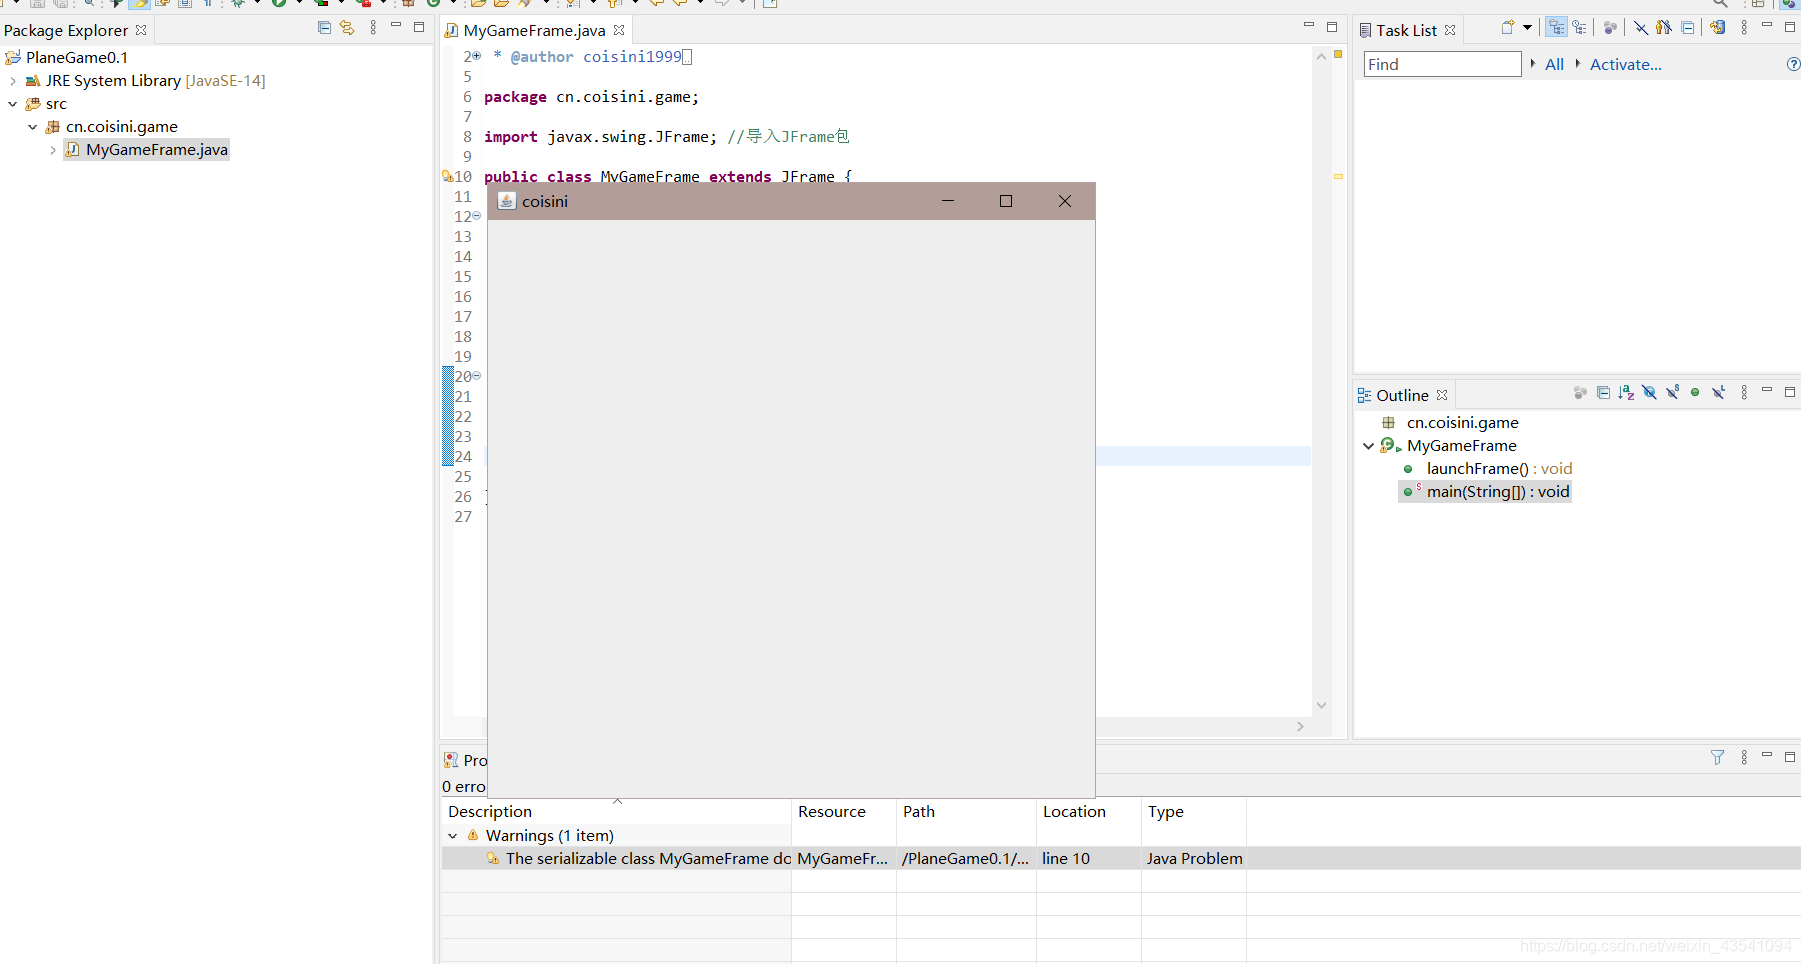Screen dimensions: 1801x964
Task: Click the Find field in Task List
Action: coord(1443,64)
